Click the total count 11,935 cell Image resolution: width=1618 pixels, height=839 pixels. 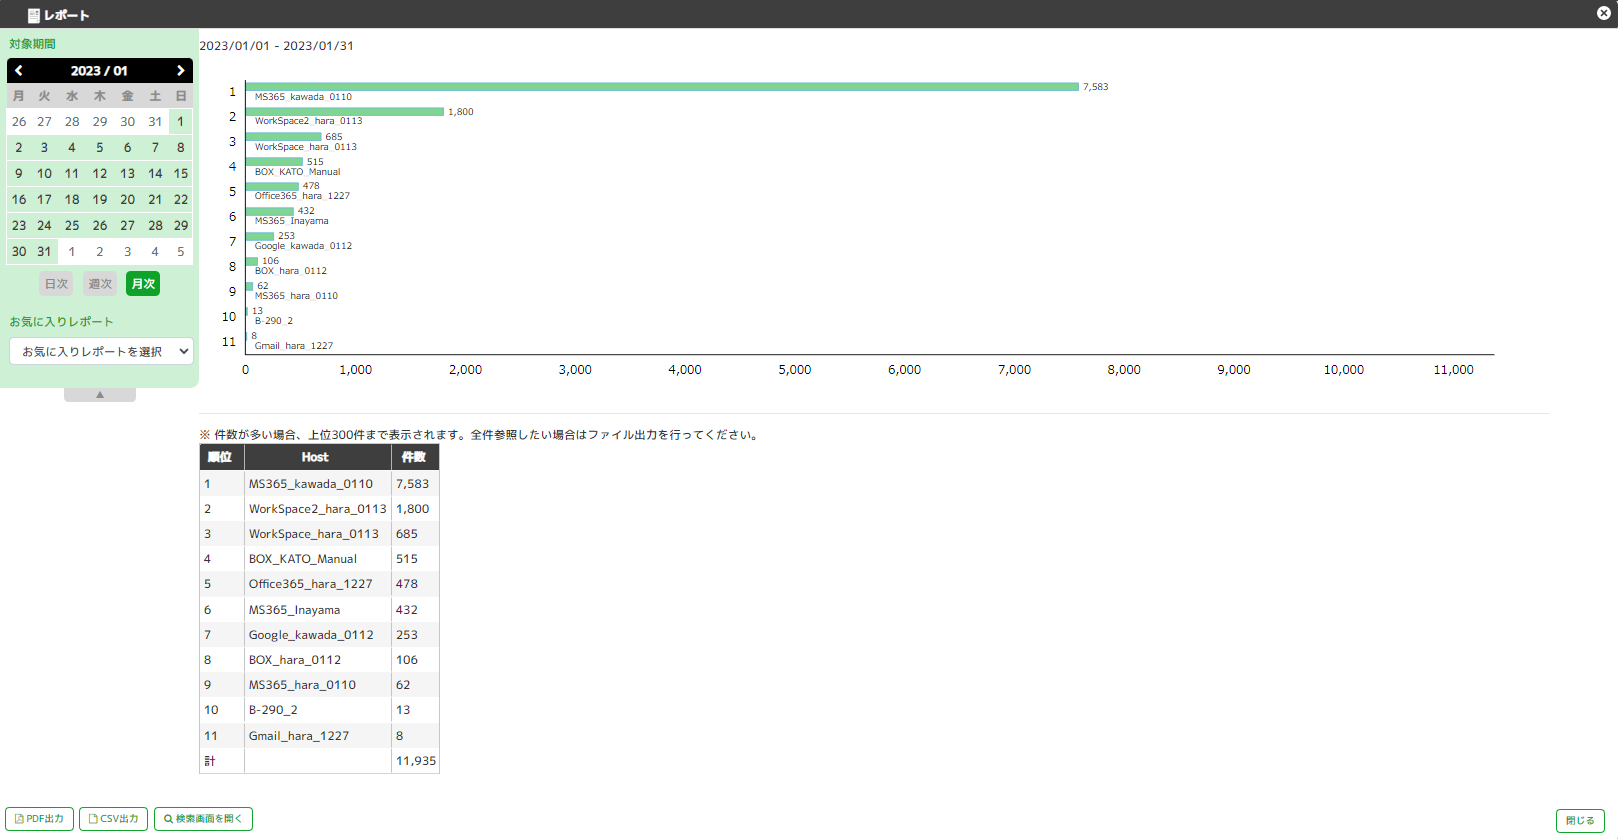[x=416, y=761]
